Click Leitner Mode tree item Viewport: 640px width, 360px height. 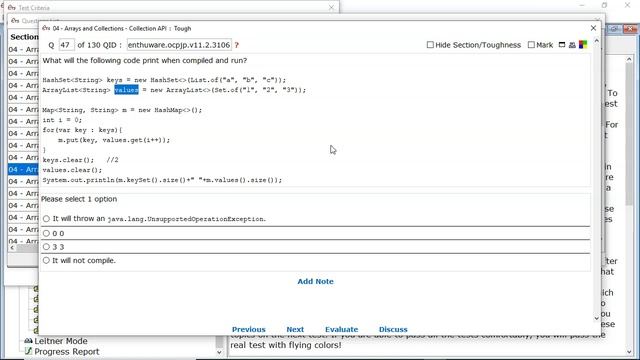click(x=60, y=341)
